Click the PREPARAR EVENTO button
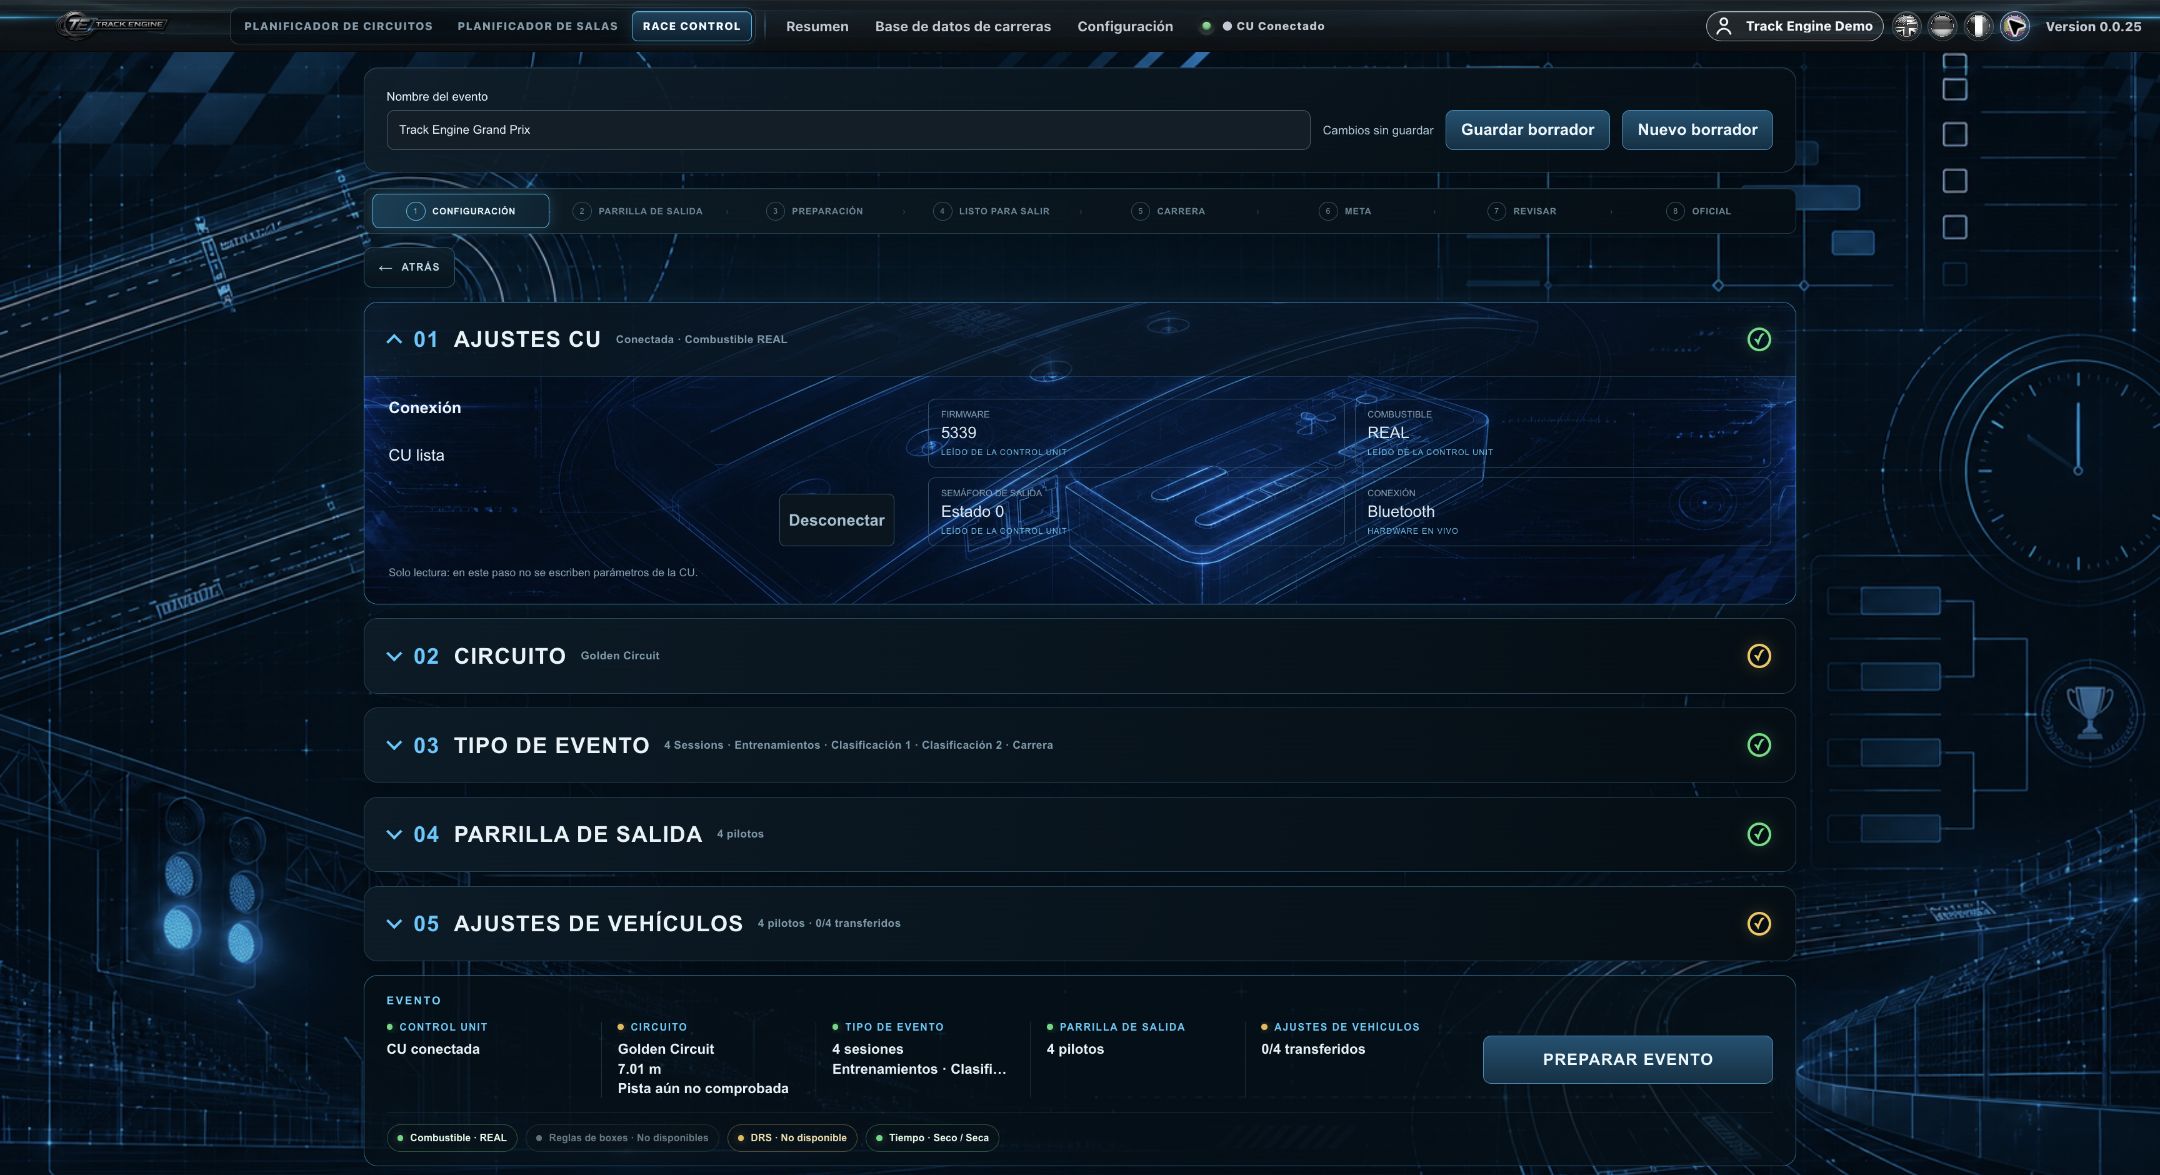The height and width of the screenshot is (1175, 2160). [x=1627, y=1059]
